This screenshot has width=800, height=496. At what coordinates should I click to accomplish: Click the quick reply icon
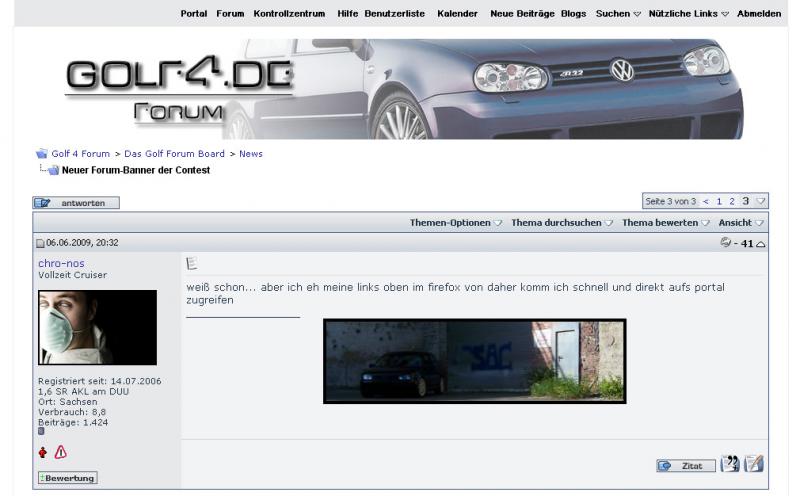[x=754, y=464]
